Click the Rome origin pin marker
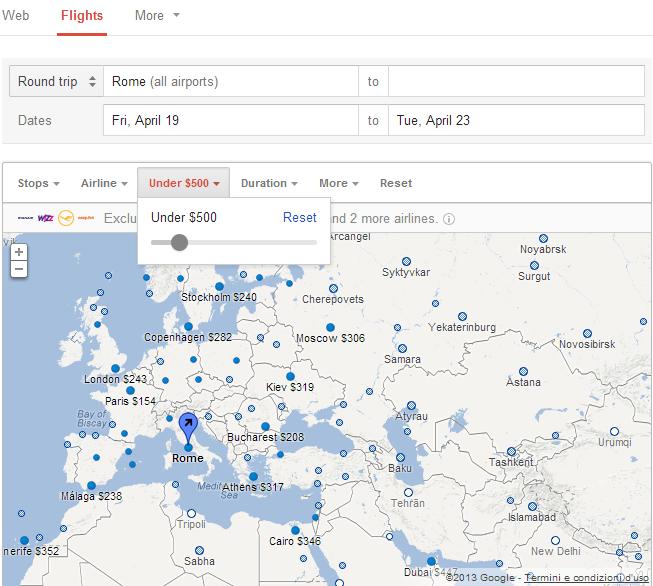 coord(188,429)
